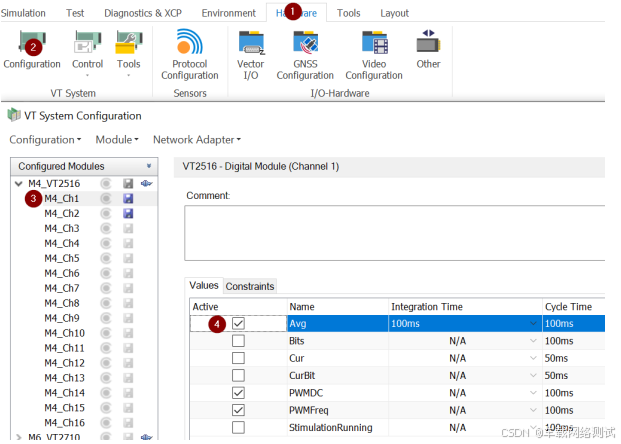The width and height of the screenshot is (621, 444).
Task: Click the Cycle Time column header
Action: pyautogui.click(x=573, y=307)
